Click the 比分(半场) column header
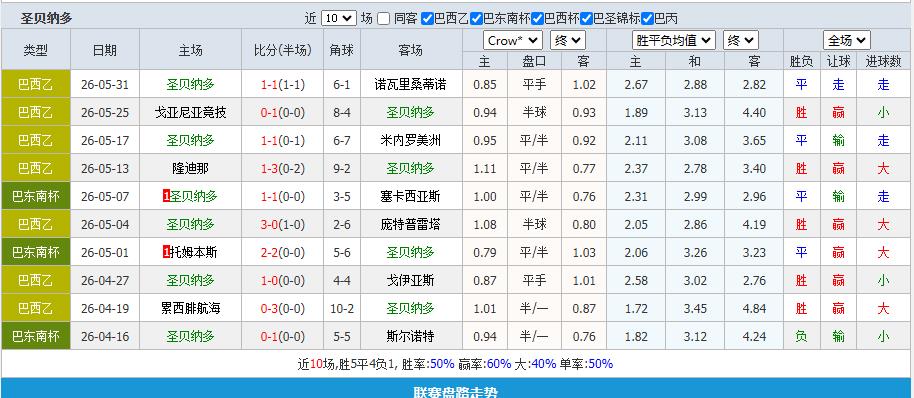The width and height of the screenshot is (914, 398). pyautogui.click(x=283, y=50)
